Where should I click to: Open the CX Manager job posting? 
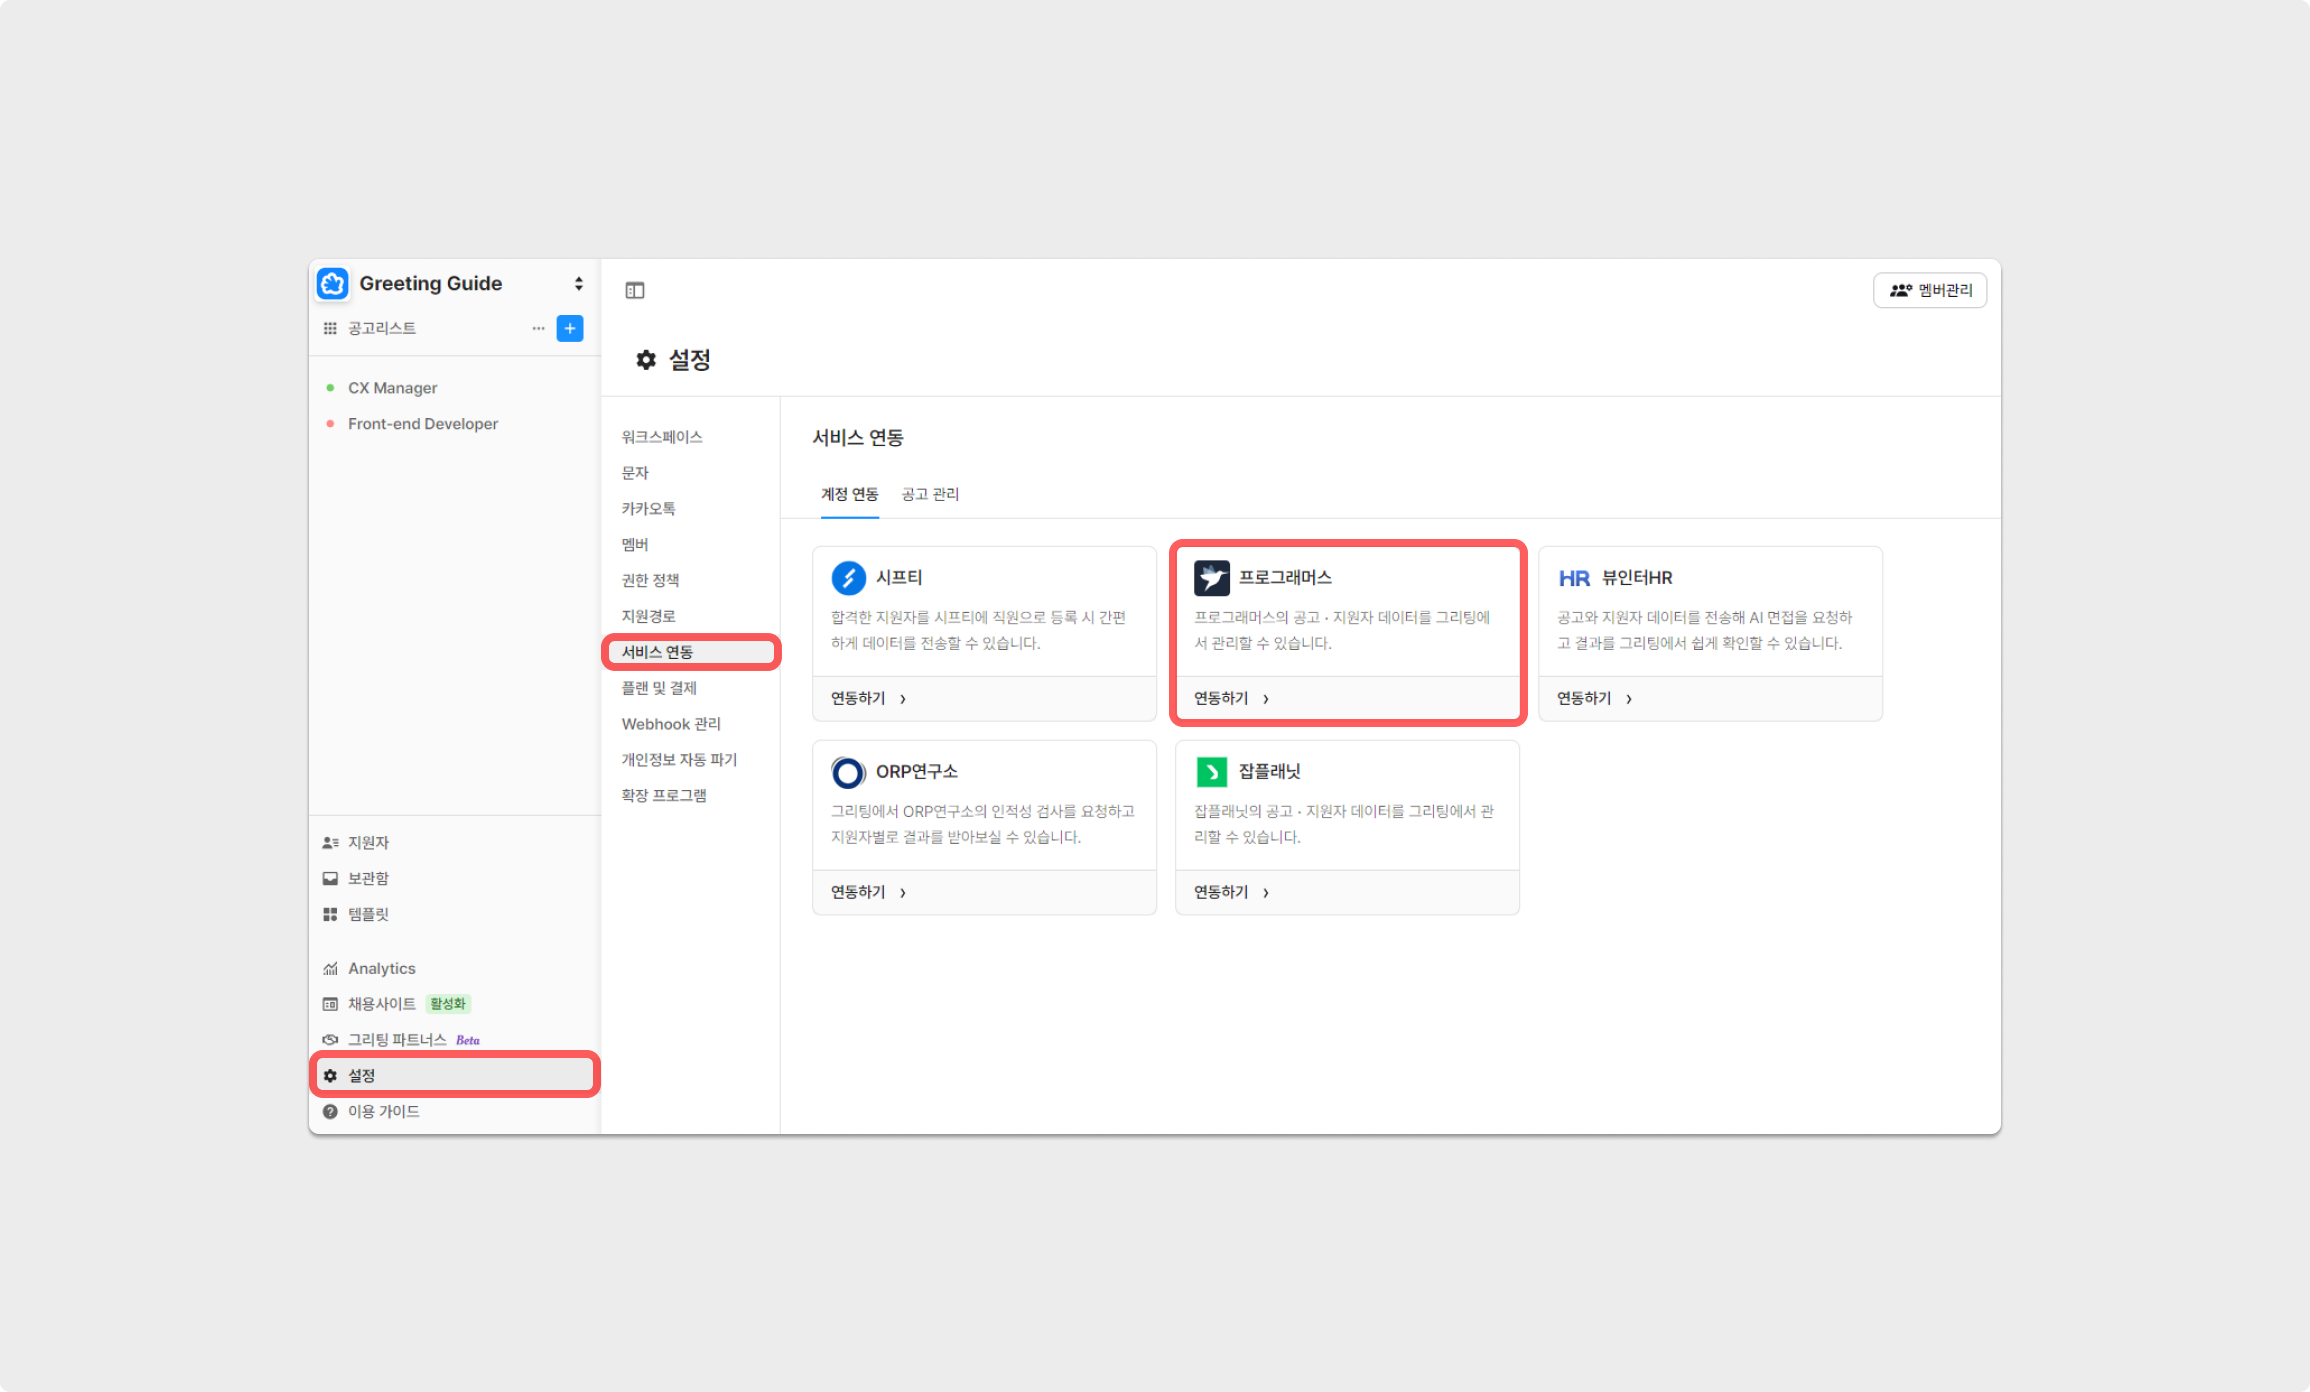(392, 387)
